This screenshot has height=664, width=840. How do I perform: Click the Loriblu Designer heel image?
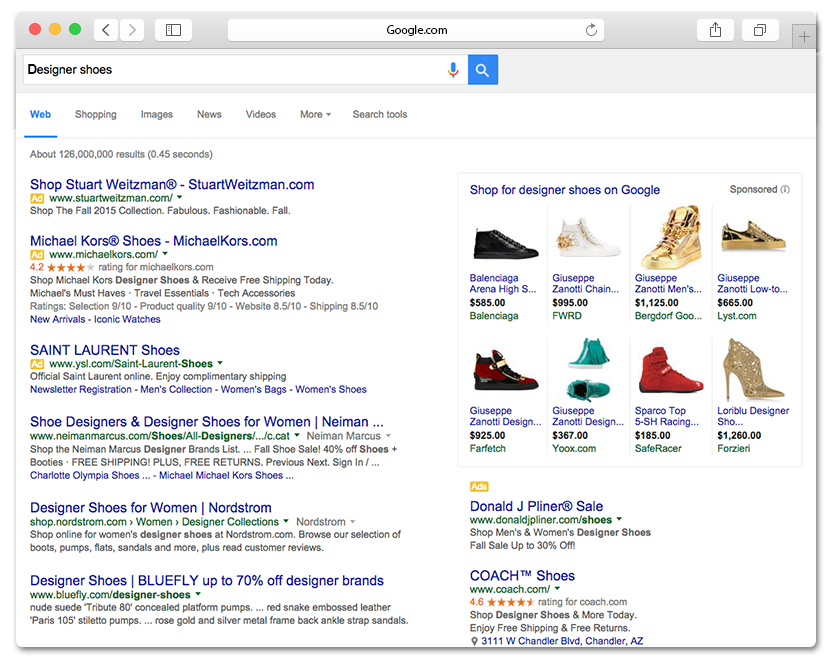point(753,370)
